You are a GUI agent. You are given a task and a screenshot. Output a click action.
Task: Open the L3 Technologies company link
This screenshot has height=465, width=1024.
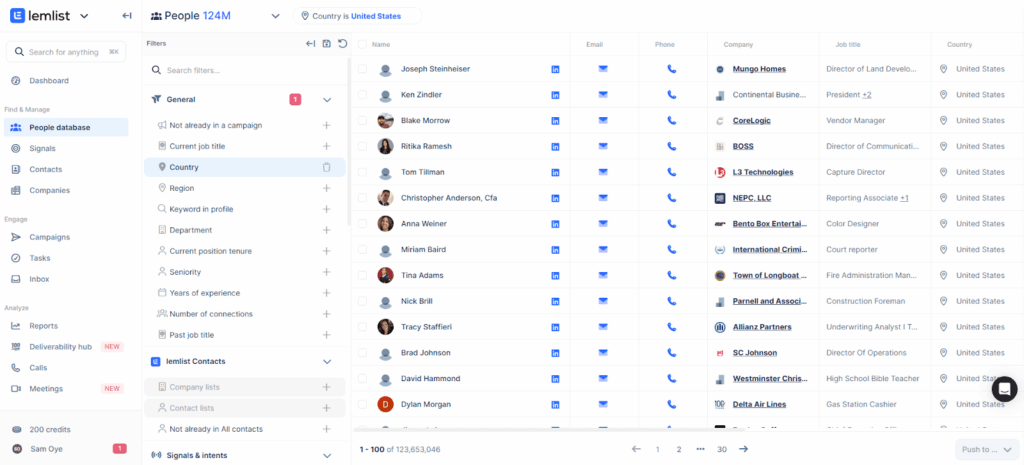763,172
